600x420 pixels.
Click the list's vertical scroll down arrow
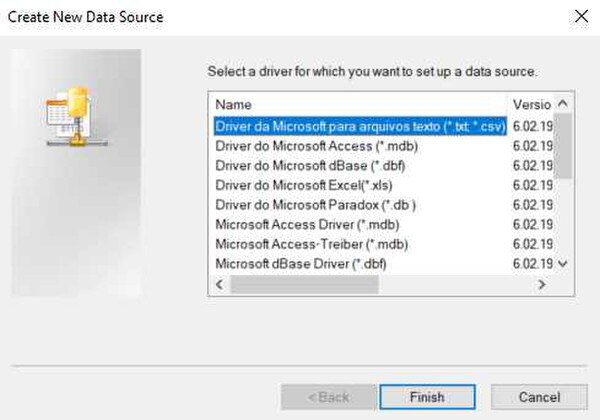coord(562,264)
